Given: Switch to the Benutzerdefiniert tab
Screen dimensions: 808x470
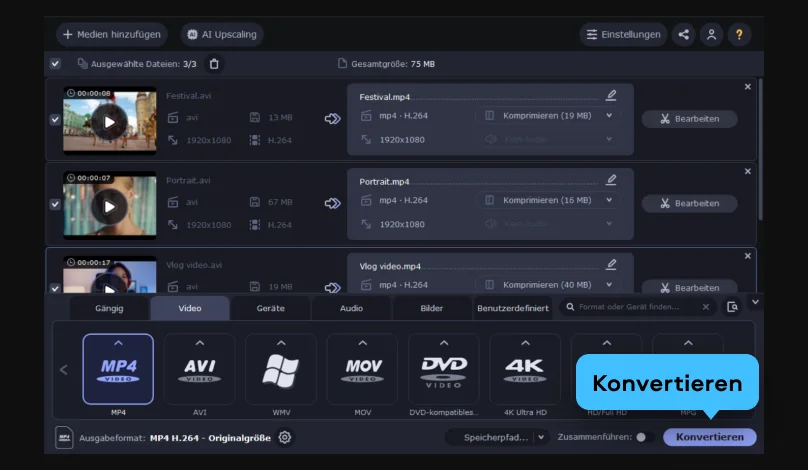Looking at the screenshot, I should pos(513,308).
